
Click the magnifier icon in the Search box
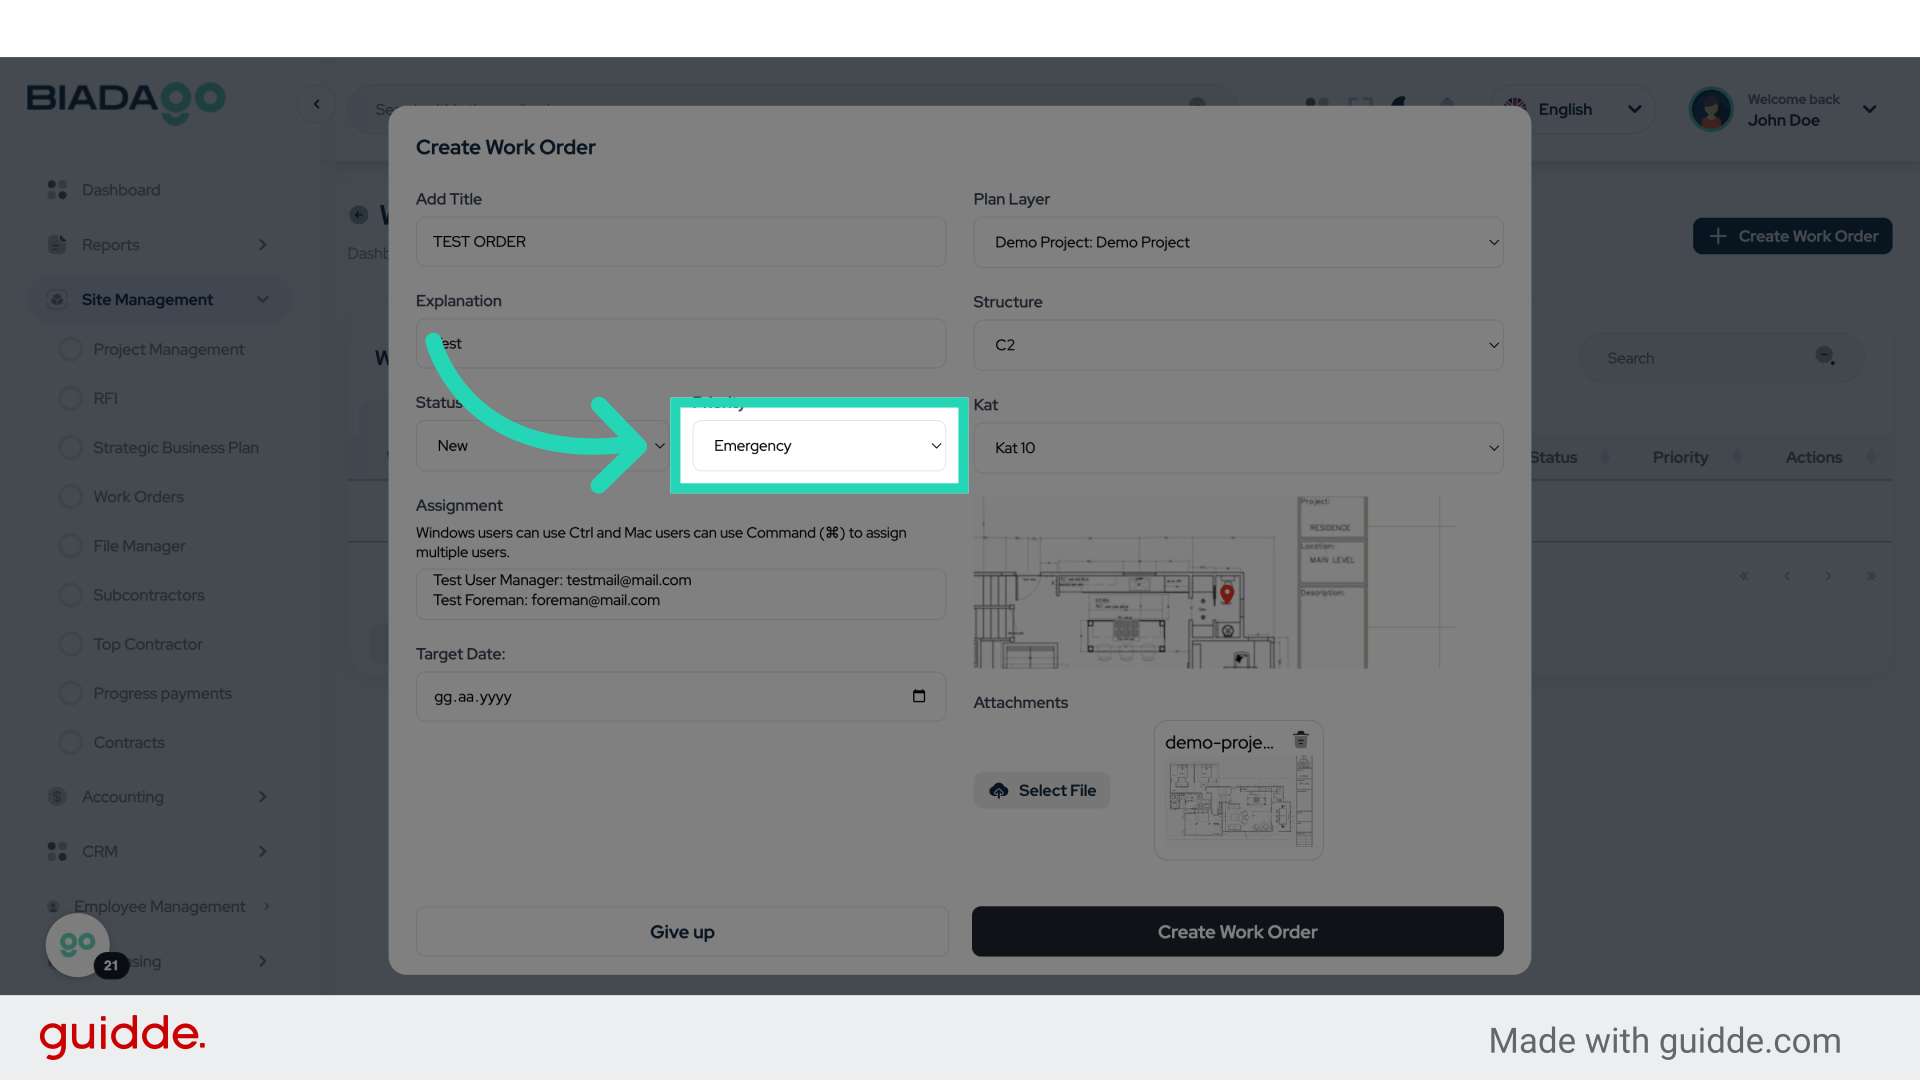[1824, 357]
